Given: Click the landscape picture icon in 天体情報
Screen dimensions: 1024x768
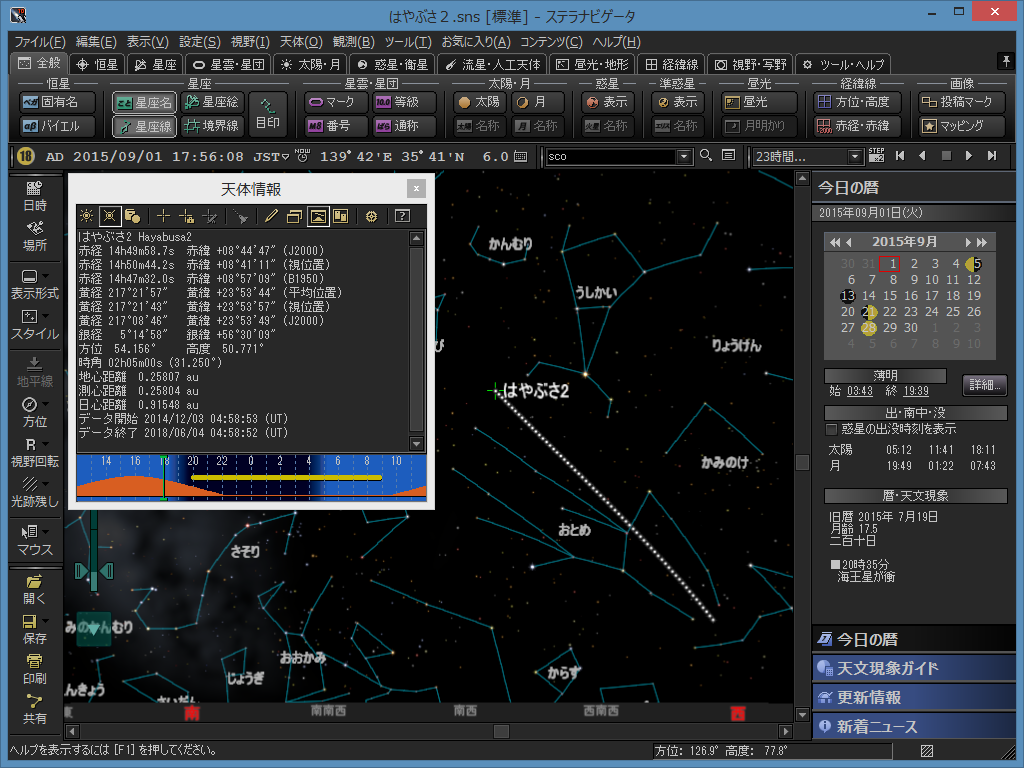Looking at the screenshot, I should [x=318, y=216].
